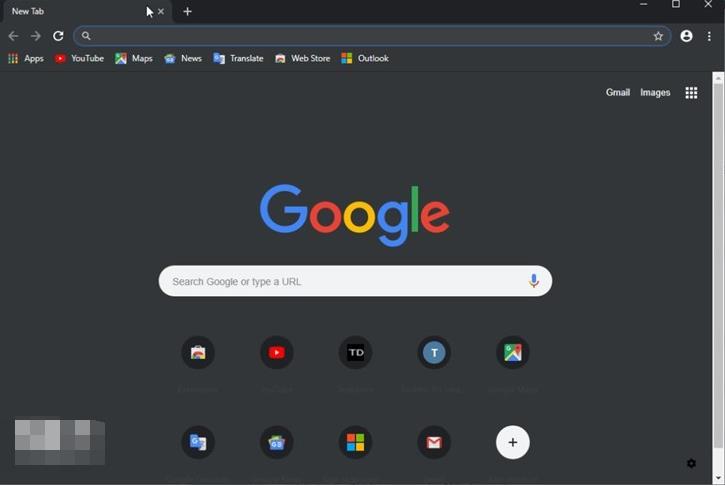Image resolution: width=725 pixels, height=486 pixels.
Task: Open the Apps bookmark
Action: coord(26,58)
